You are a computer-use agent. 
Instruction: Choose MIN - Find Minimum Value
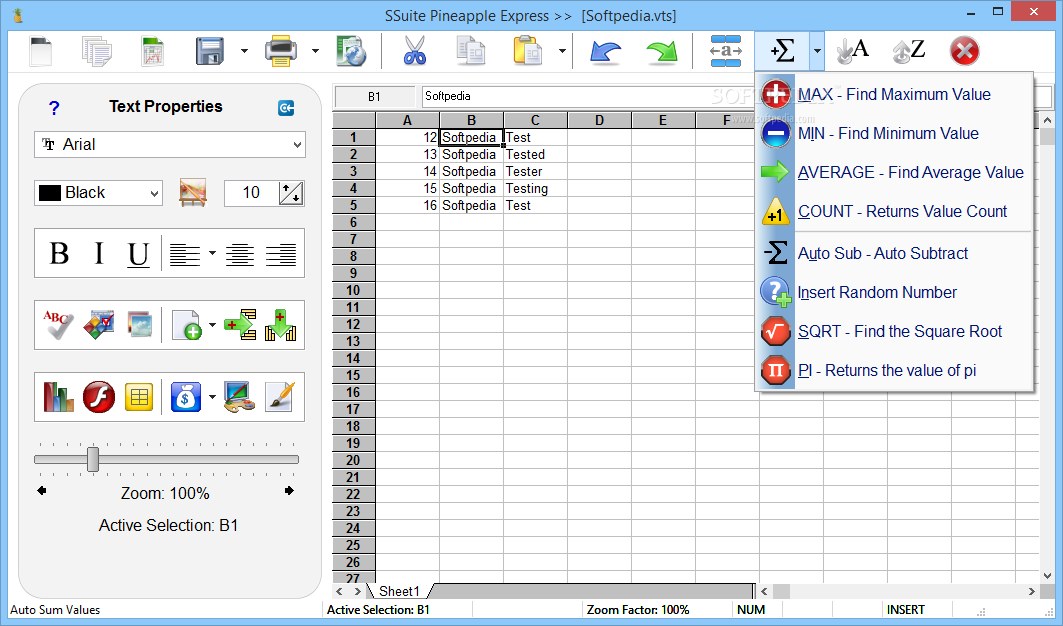point(894,134)
